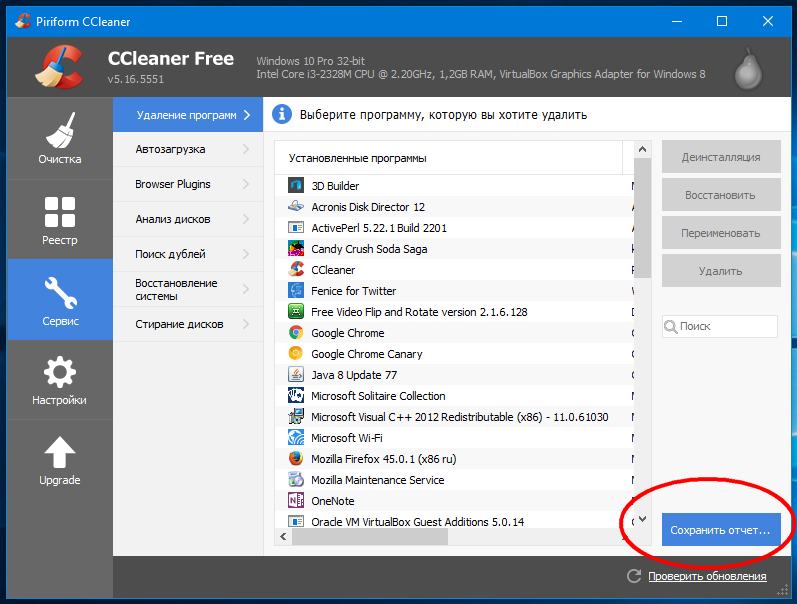This screenshot has height=604, width=797.
Task: Open the Автозагрузка tab
Action: [x=188, y=149]
